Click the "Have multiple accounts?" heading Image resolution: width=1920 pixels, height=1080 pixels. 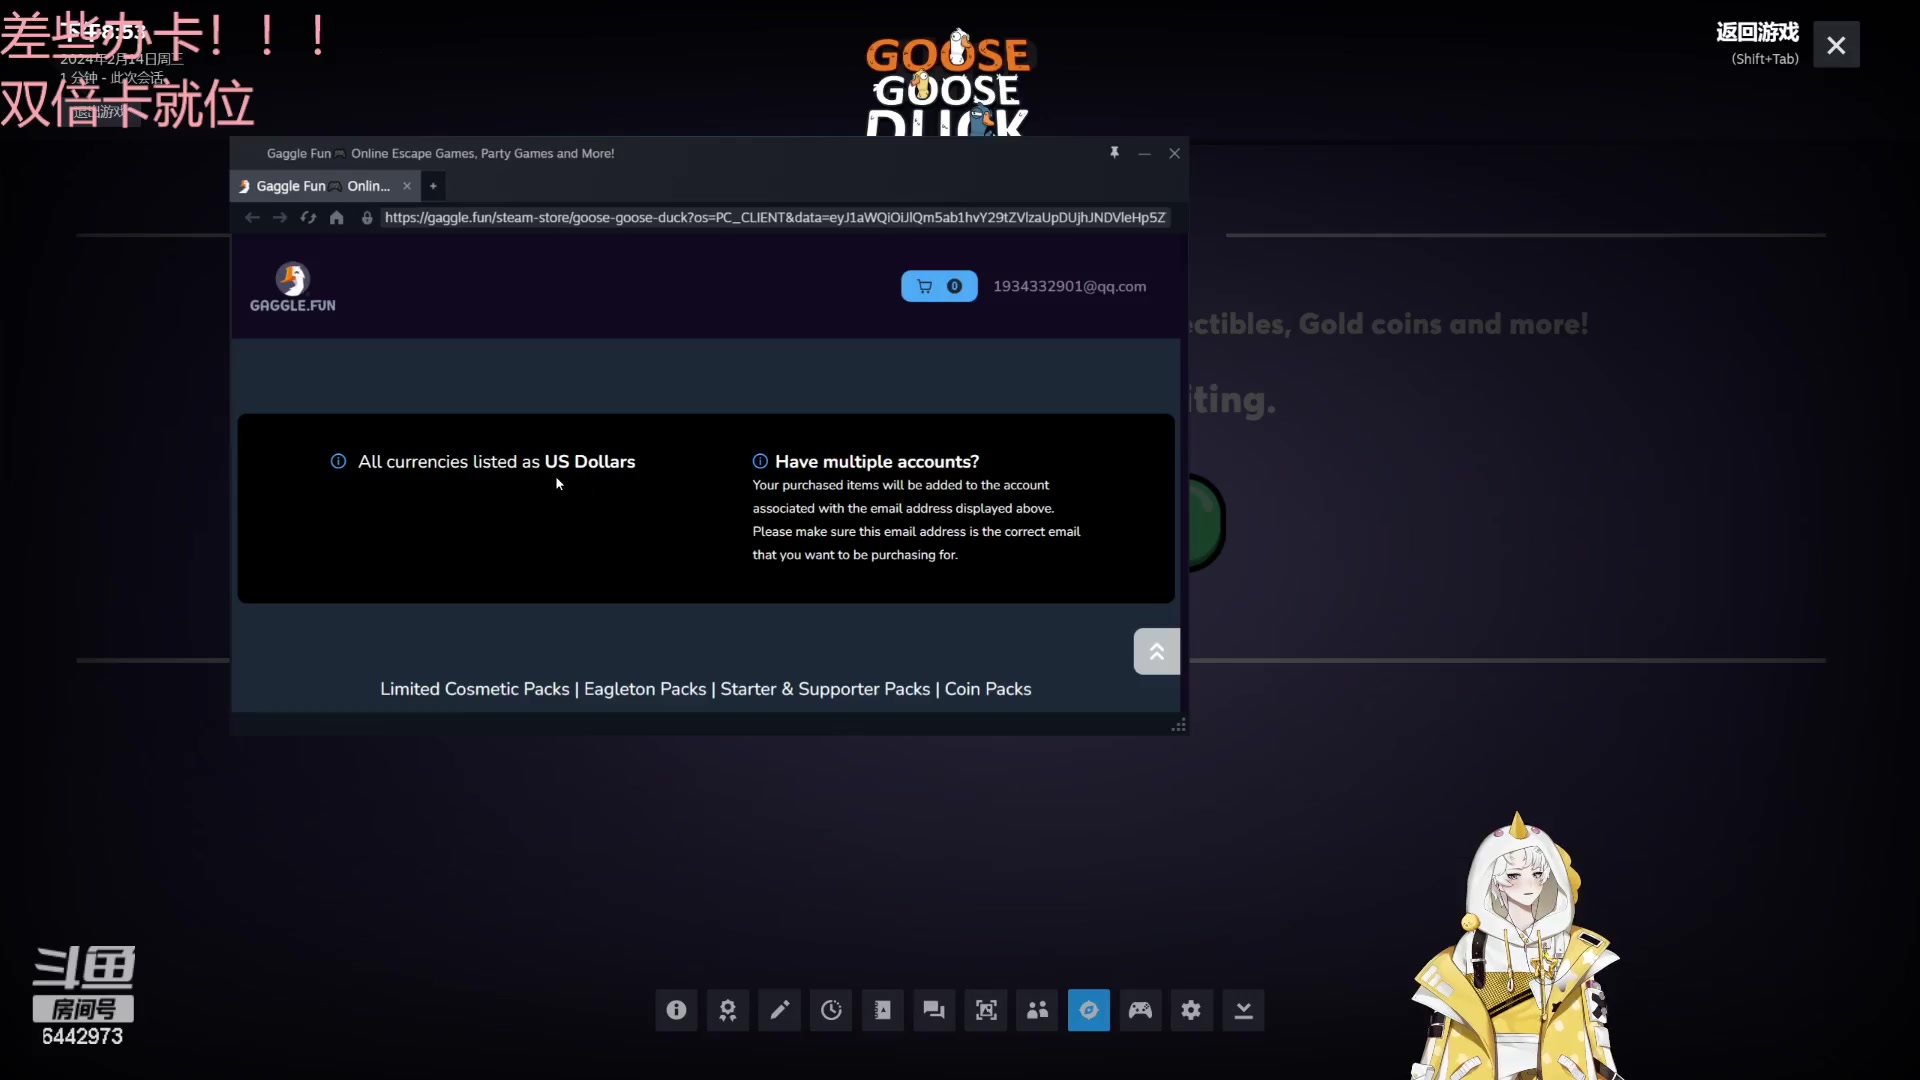[x=877, y=462]
